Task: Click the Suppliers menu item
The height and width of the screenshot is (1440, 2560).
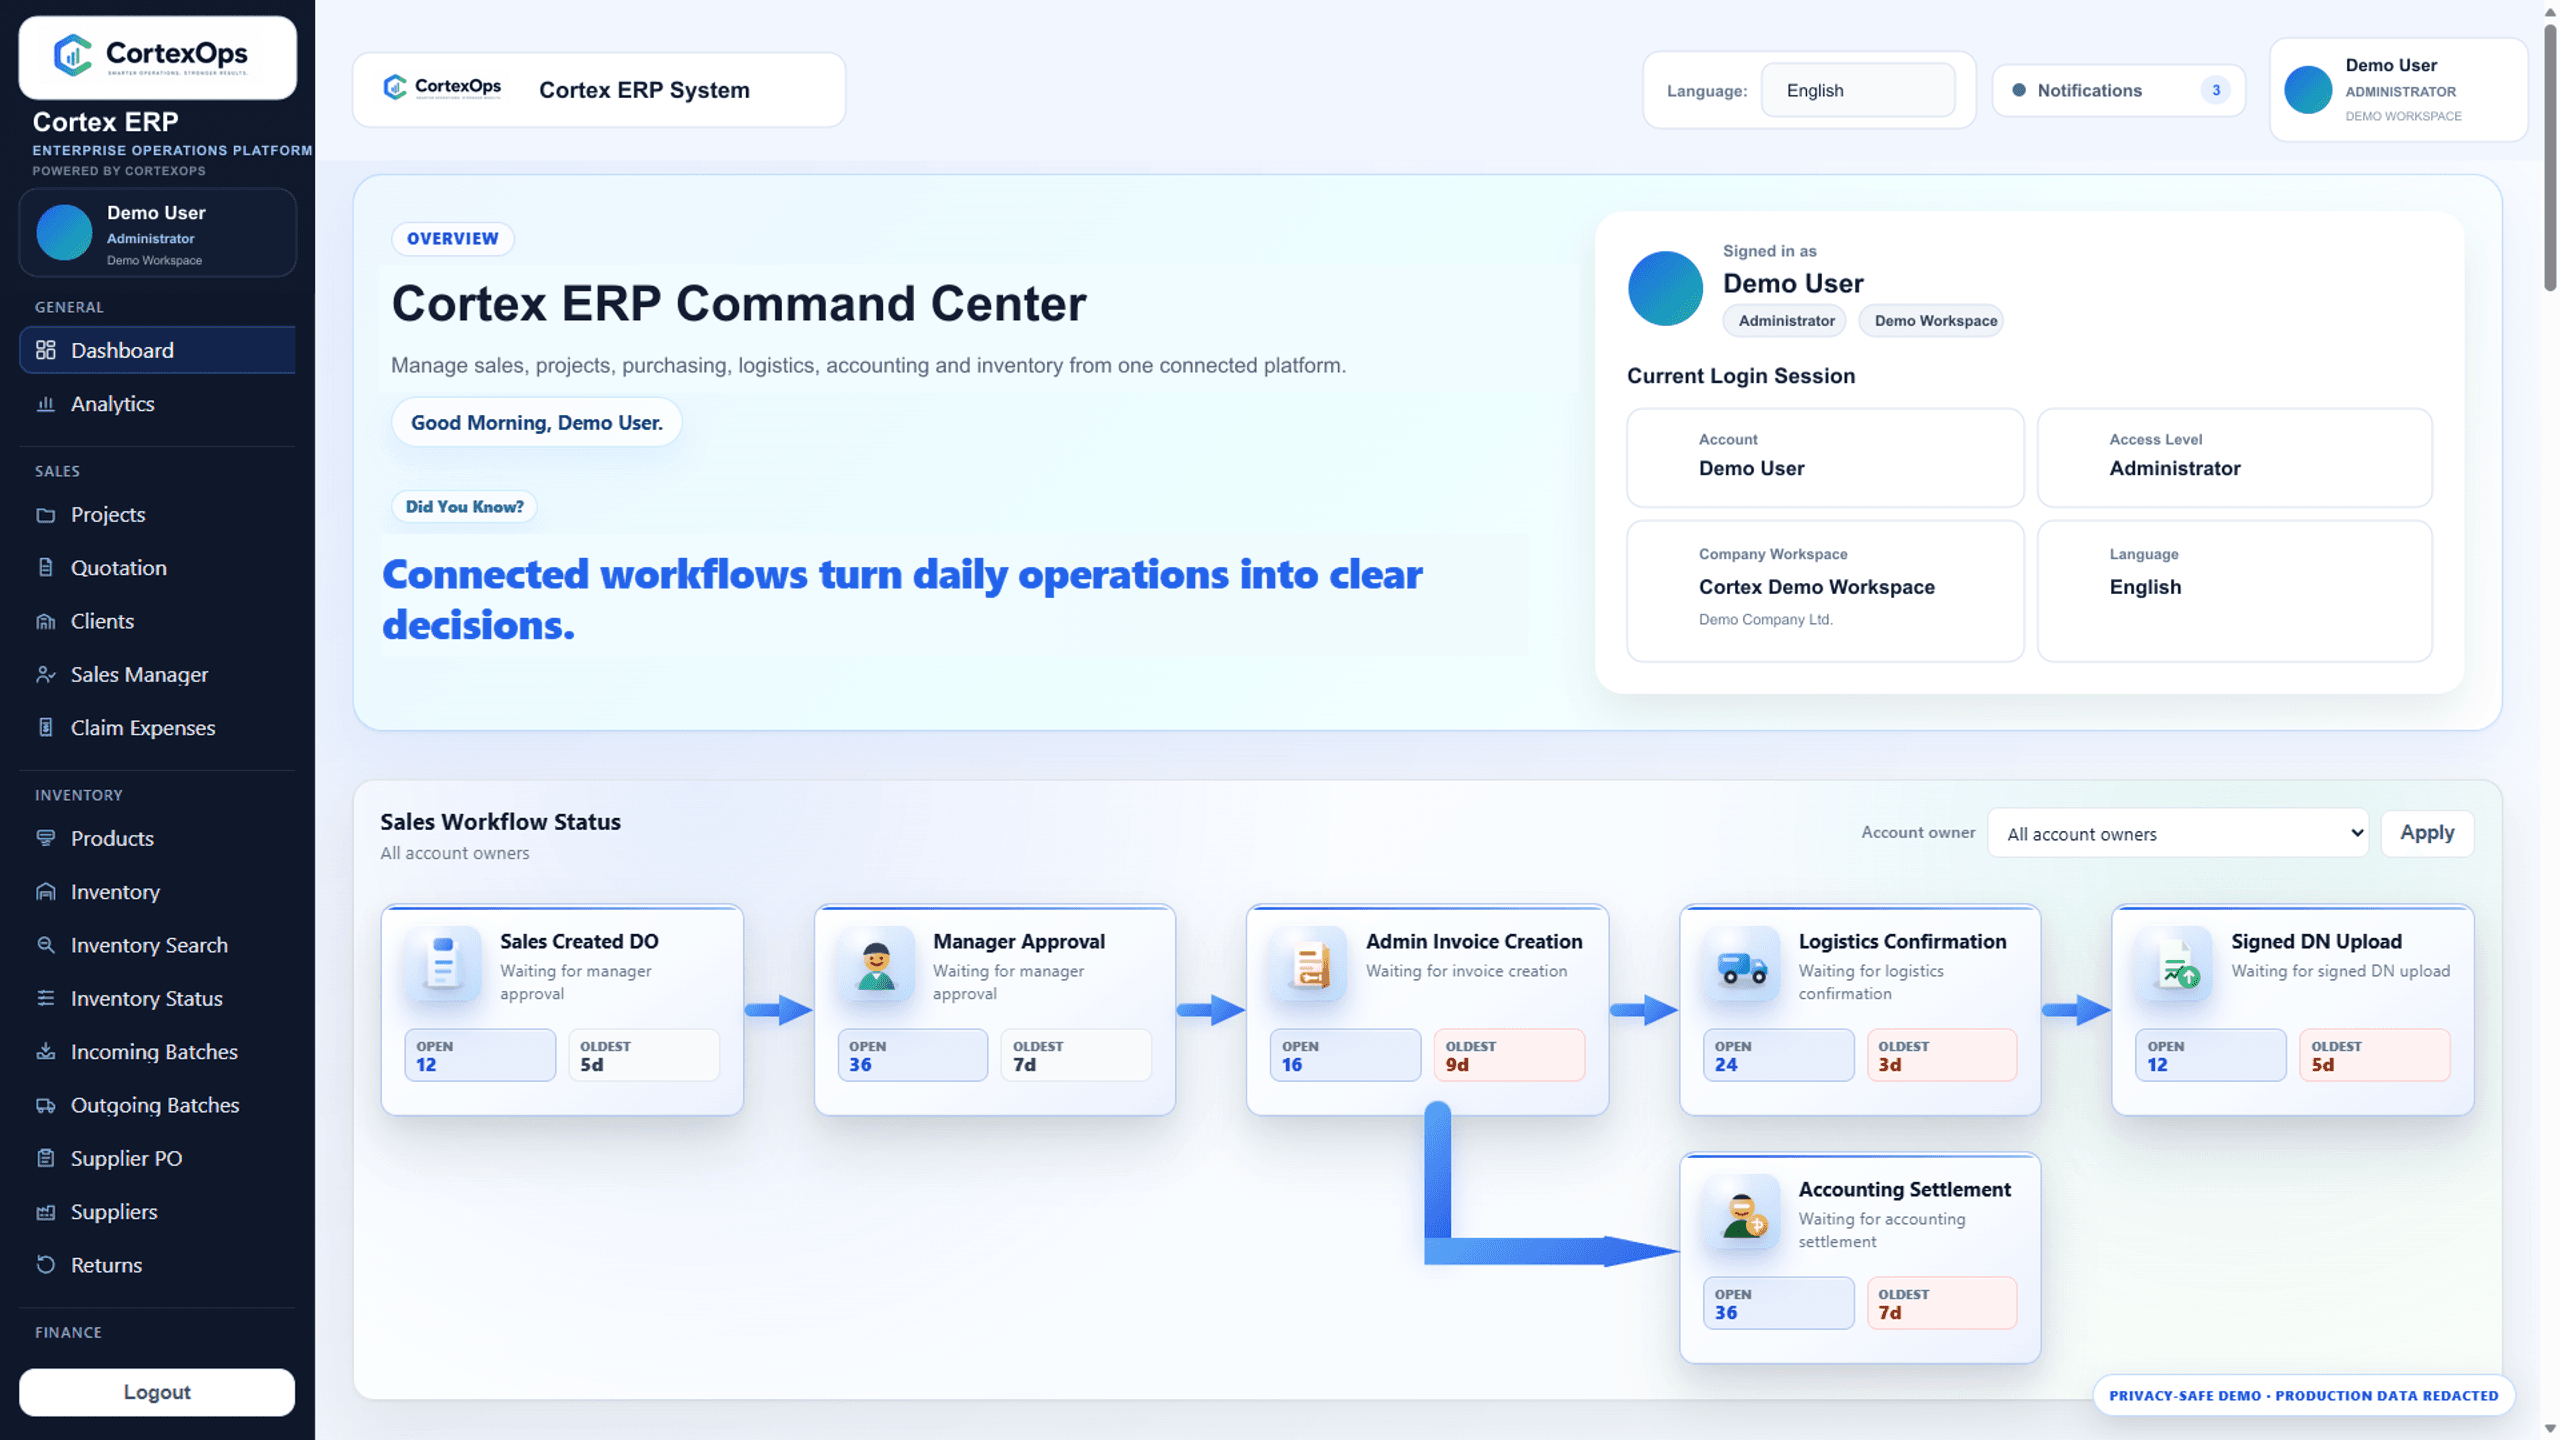Action: tap(157, 1212)
